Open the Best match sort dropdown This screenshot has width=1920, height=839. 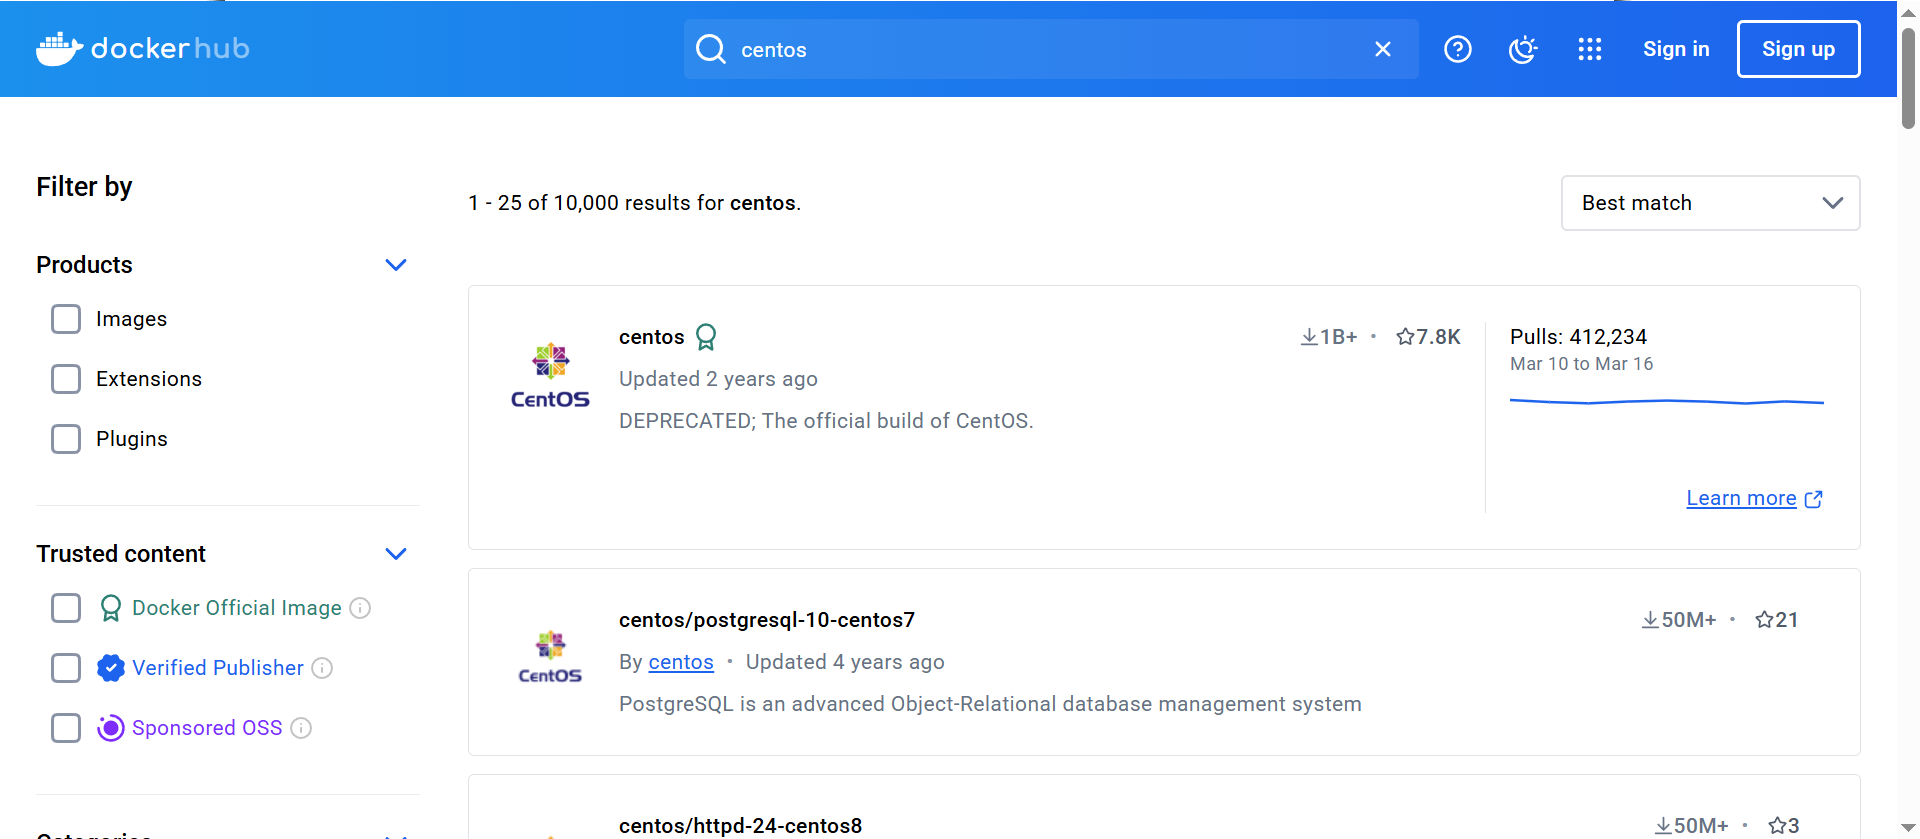tap(1710, 203)
